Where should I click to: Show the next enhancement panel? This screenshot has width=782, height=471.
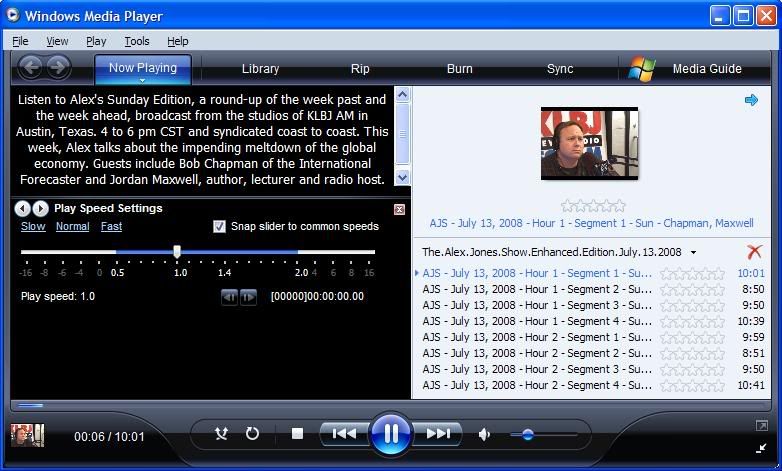tap(40, 208)
